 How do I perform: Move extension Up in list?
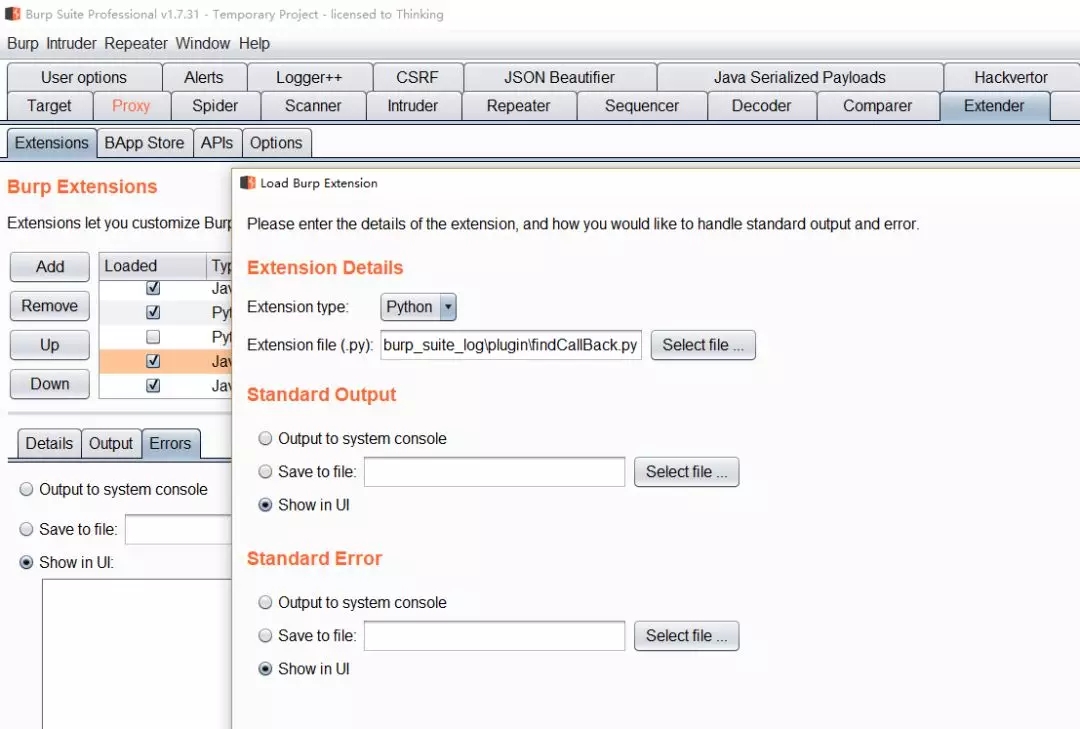pos(50,345)
